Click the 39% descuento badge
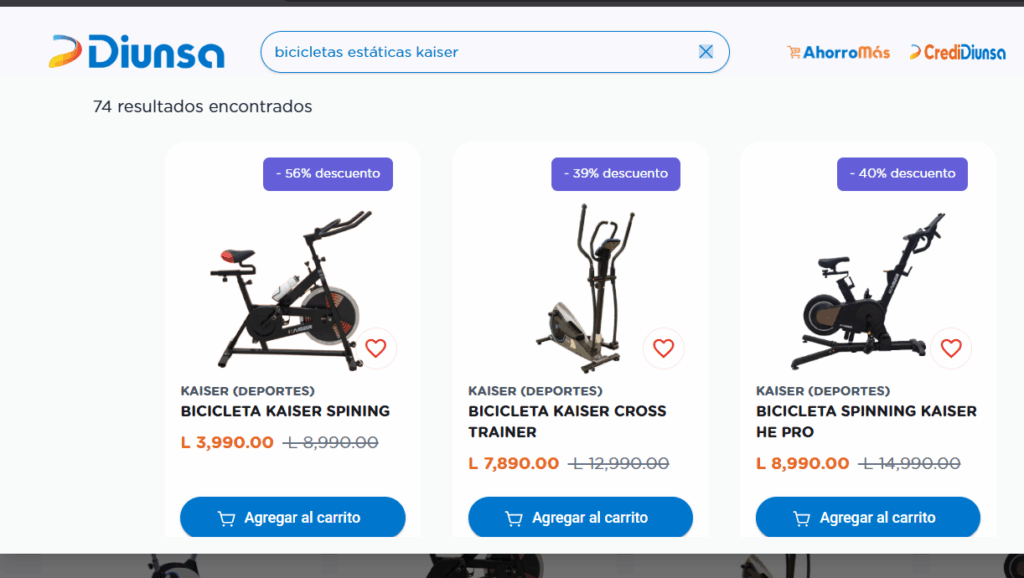The image size is (1024, 578). 616,174
